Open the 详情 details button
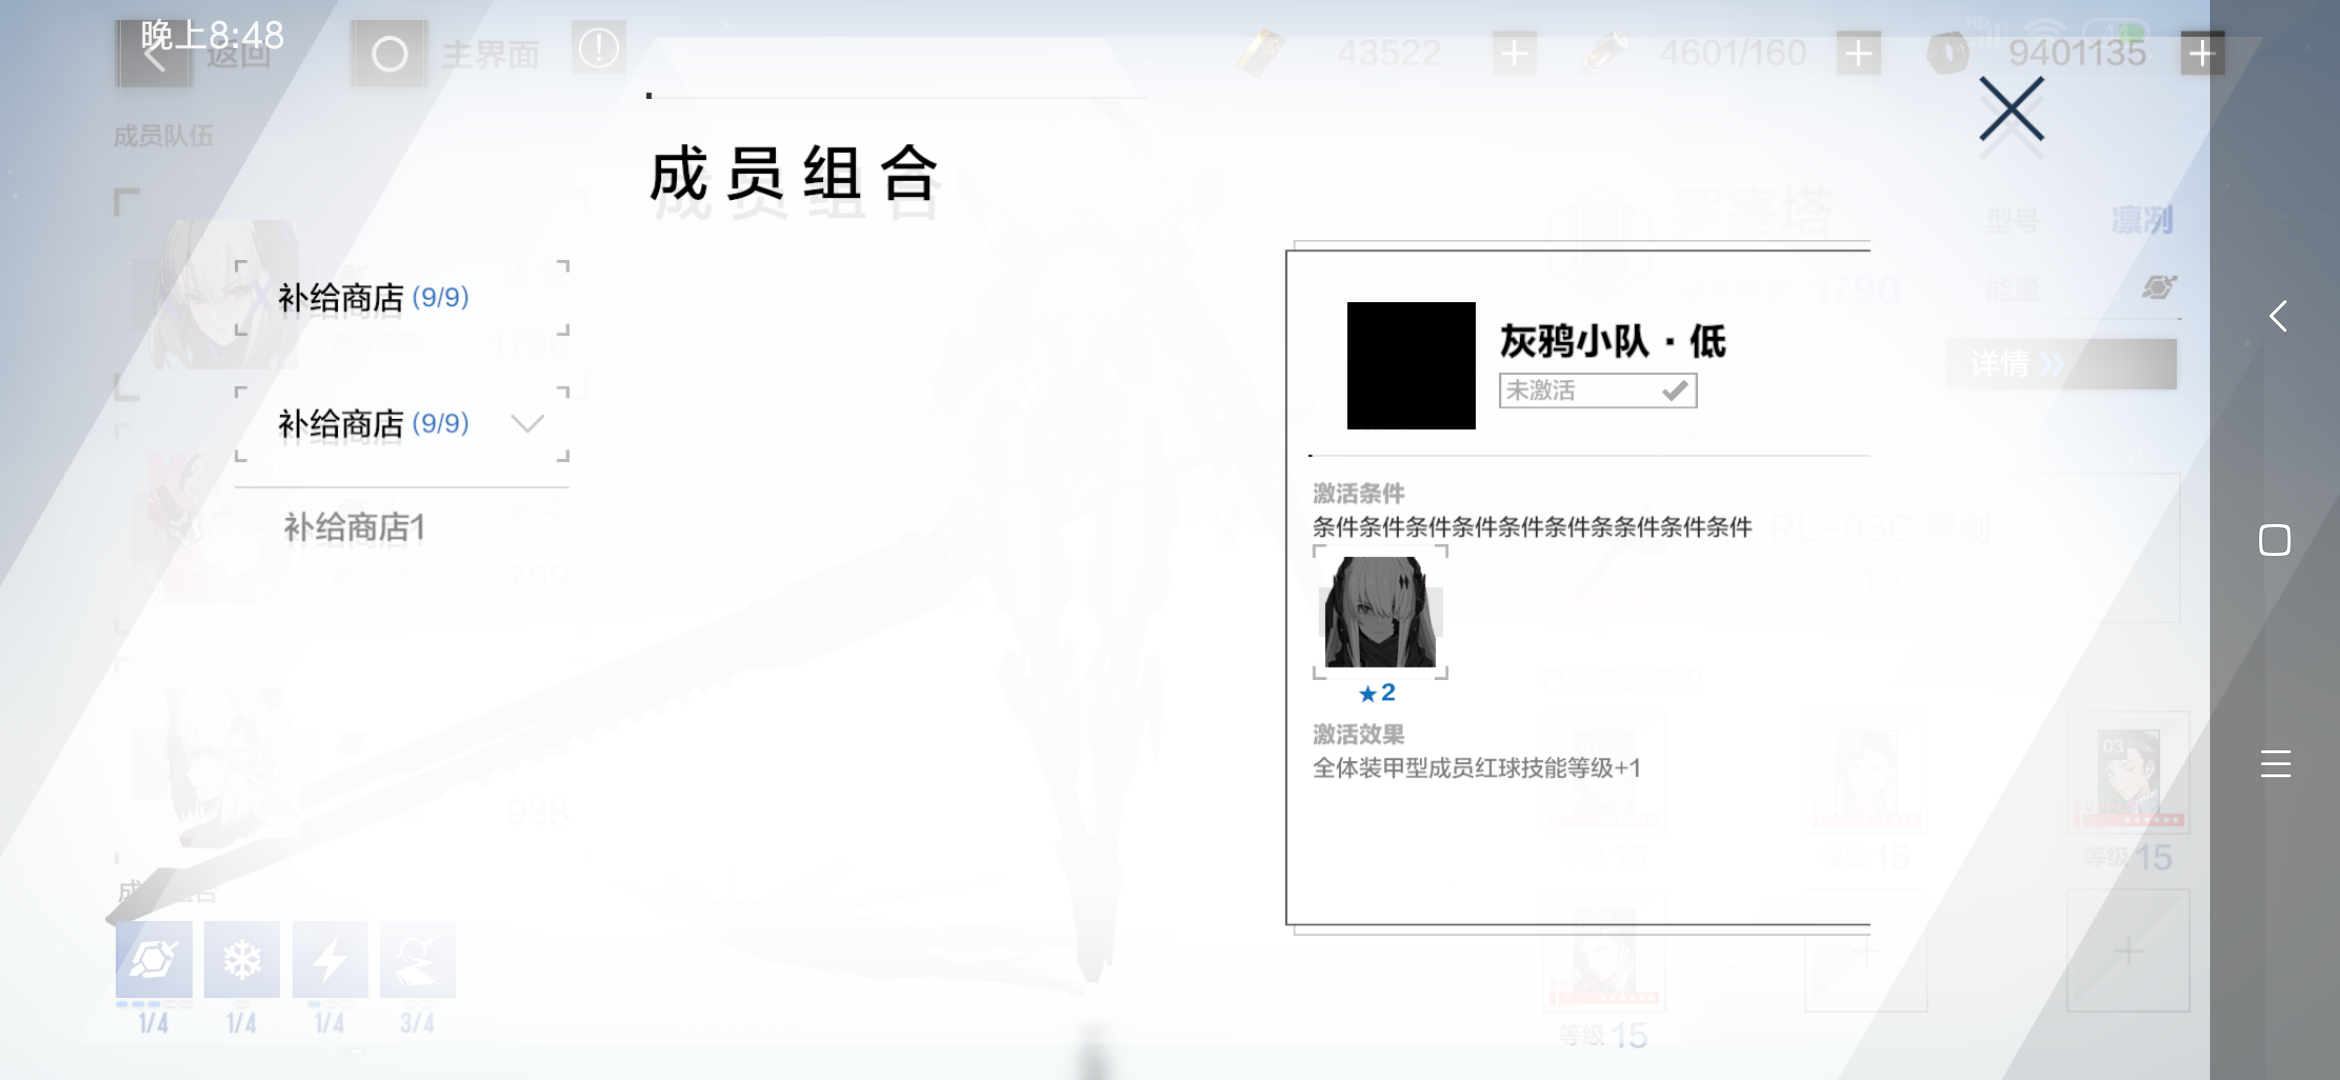 [2062, 364]
